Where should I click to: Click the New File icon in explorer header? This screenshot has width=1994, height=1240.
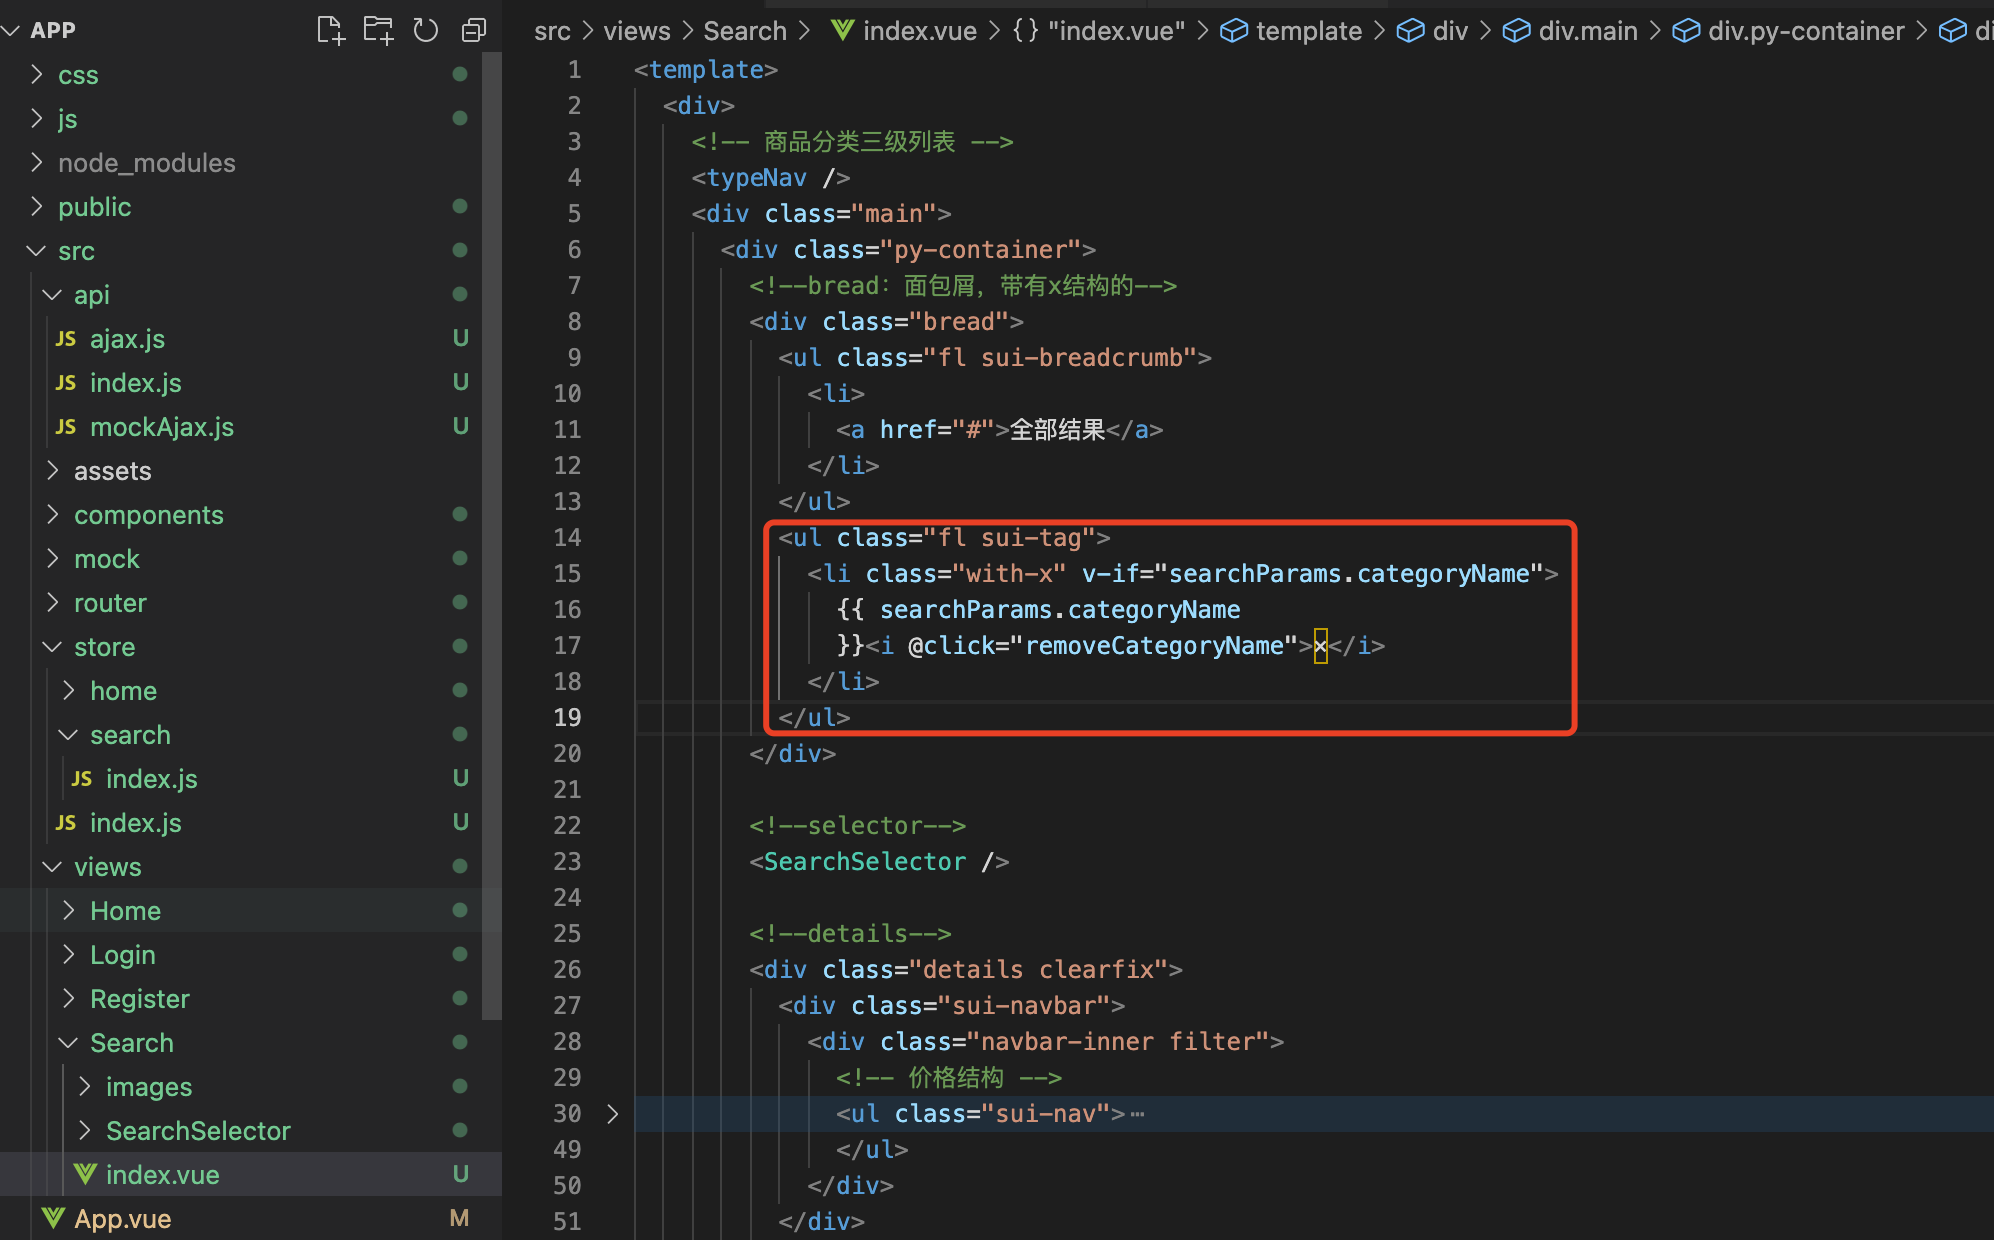(x=330, y=30)
